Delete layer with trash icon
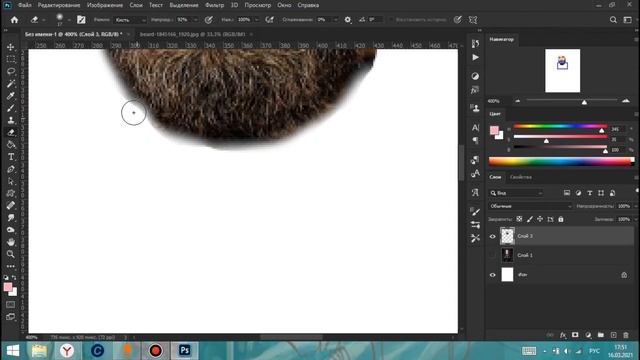 626,335
